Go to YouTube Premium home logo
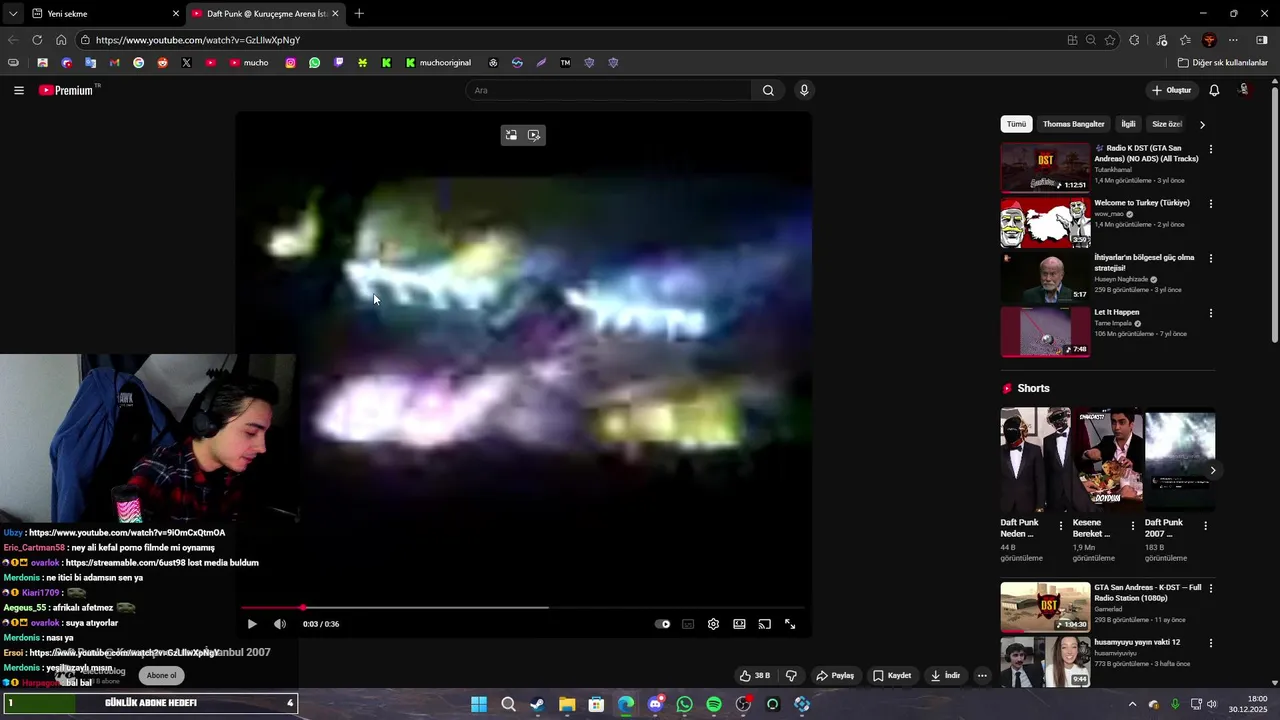Image resolution: width=1280 pixels, height=720 pixels. click(66, 90)
